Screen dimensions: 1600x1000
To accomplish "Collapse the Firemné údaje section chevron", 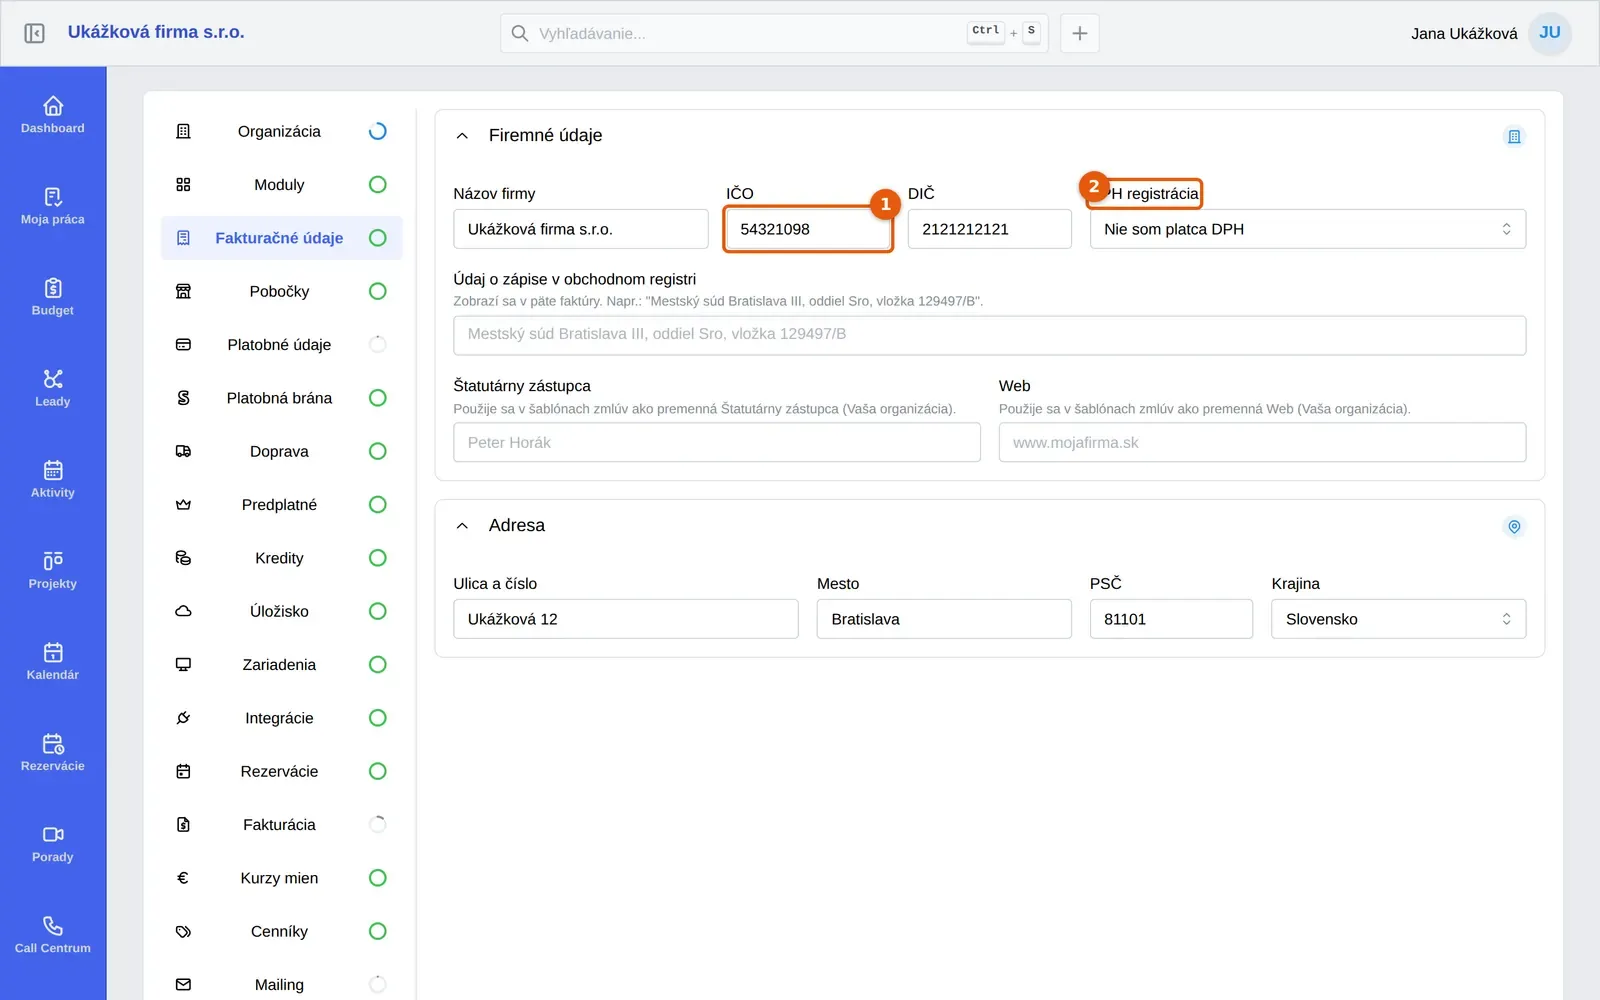I will 462,136.
